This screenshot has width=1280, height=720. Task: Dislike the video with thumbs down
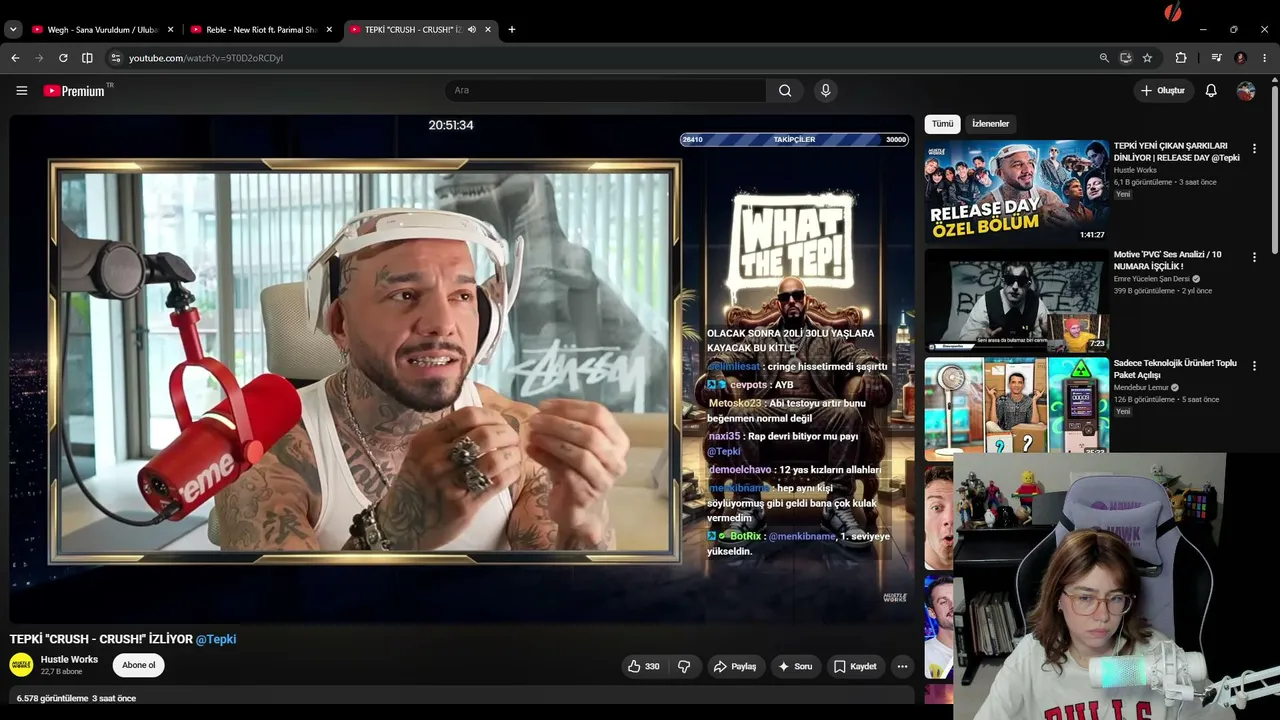684,666
